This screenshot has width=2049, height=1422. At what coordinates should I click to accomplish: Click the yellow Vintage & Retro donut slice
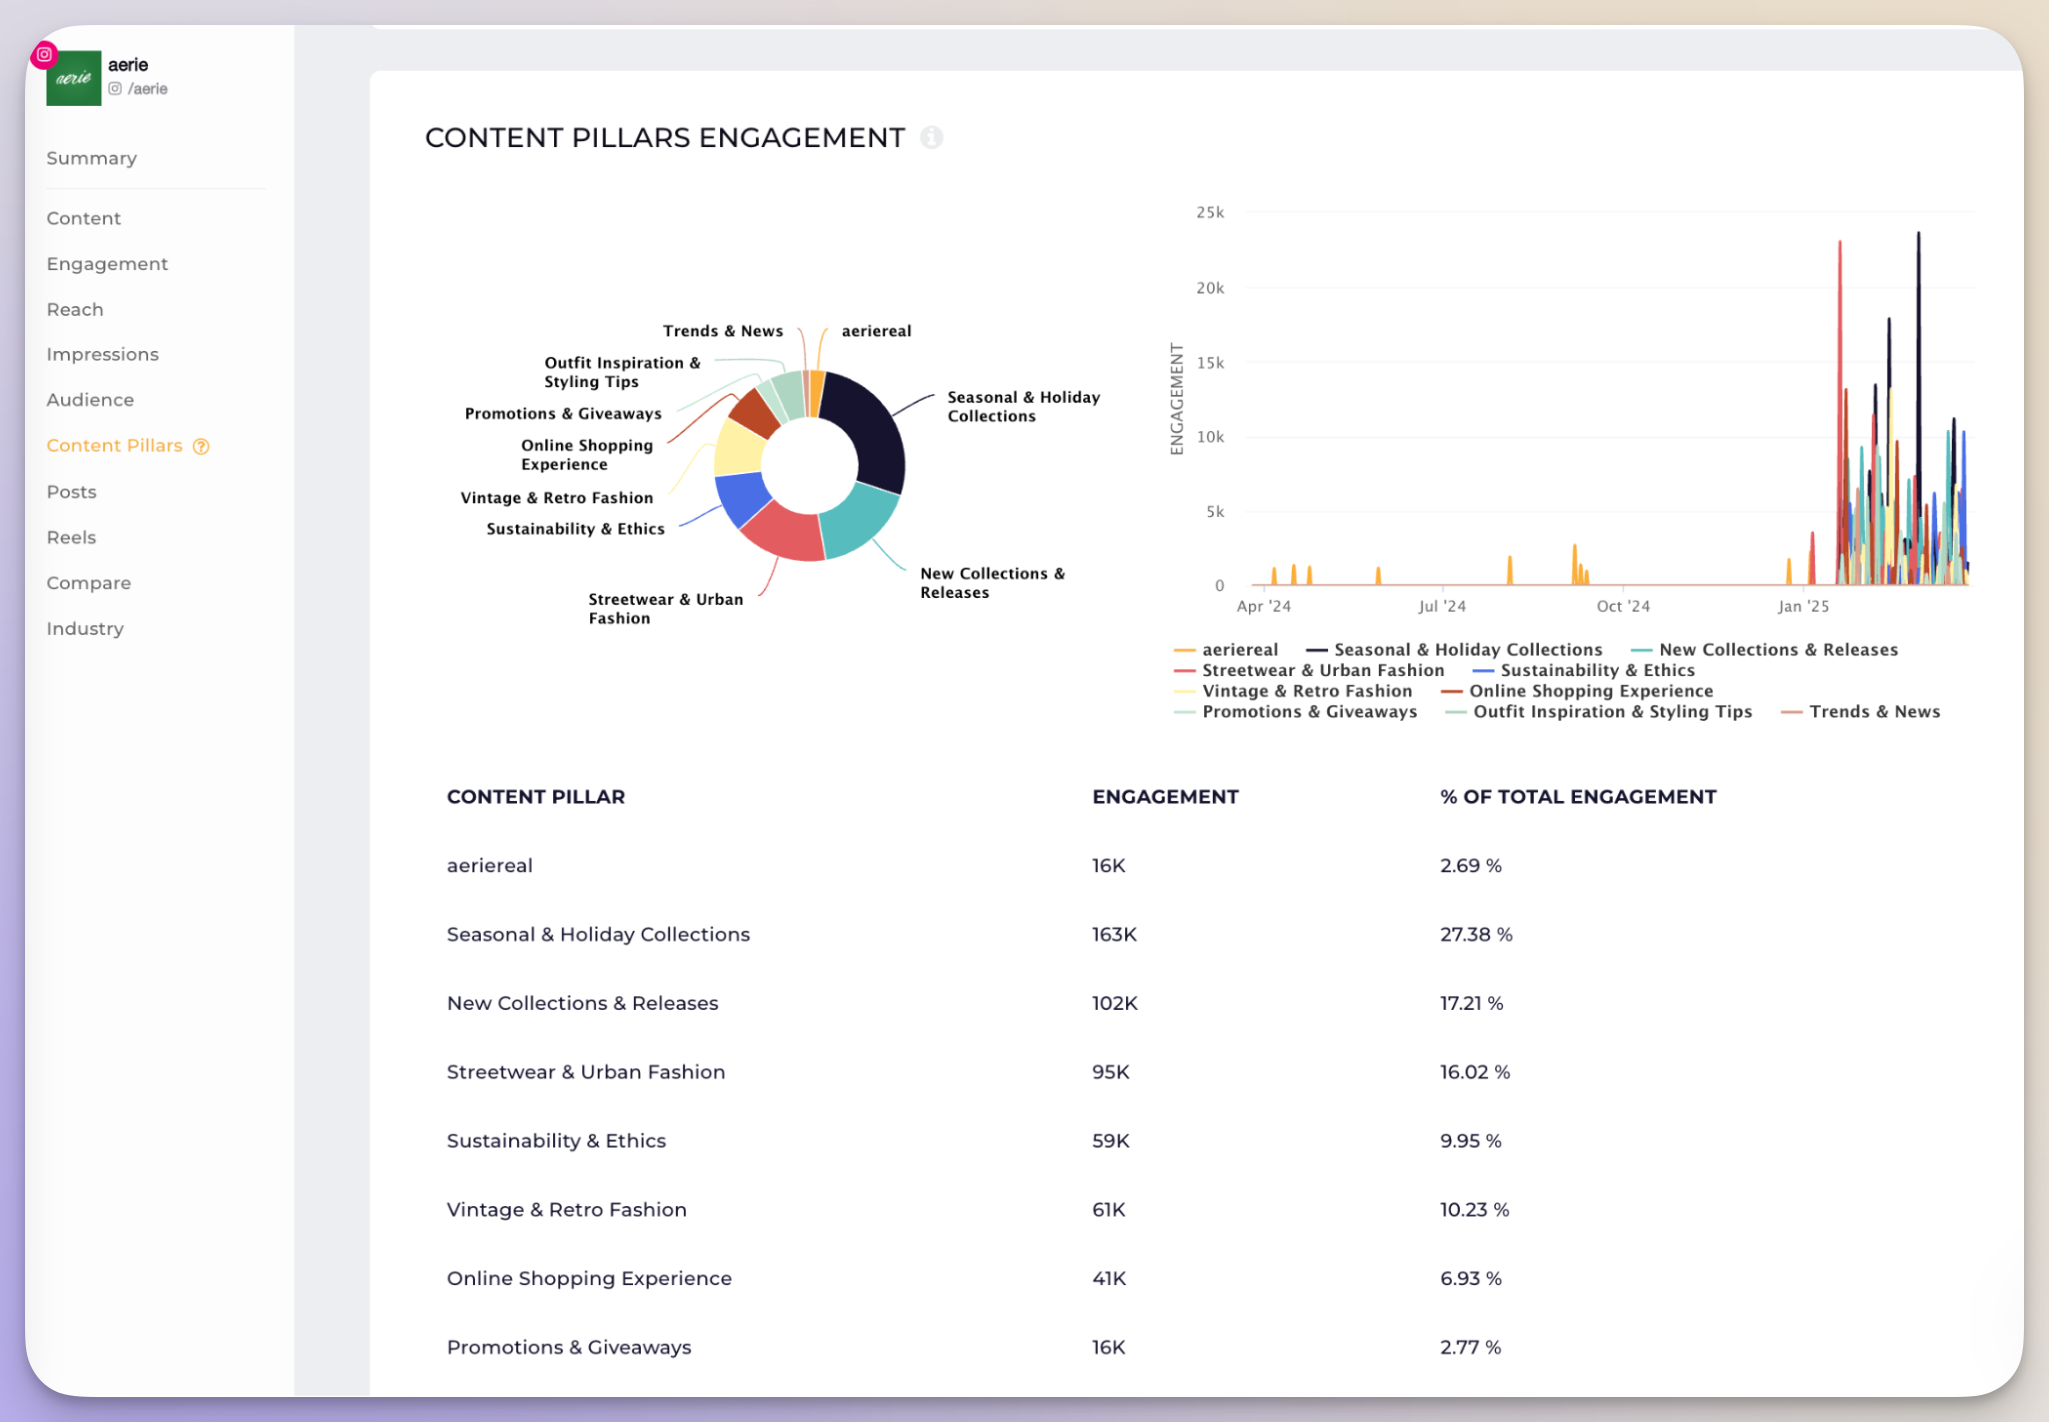coord(739,449)
